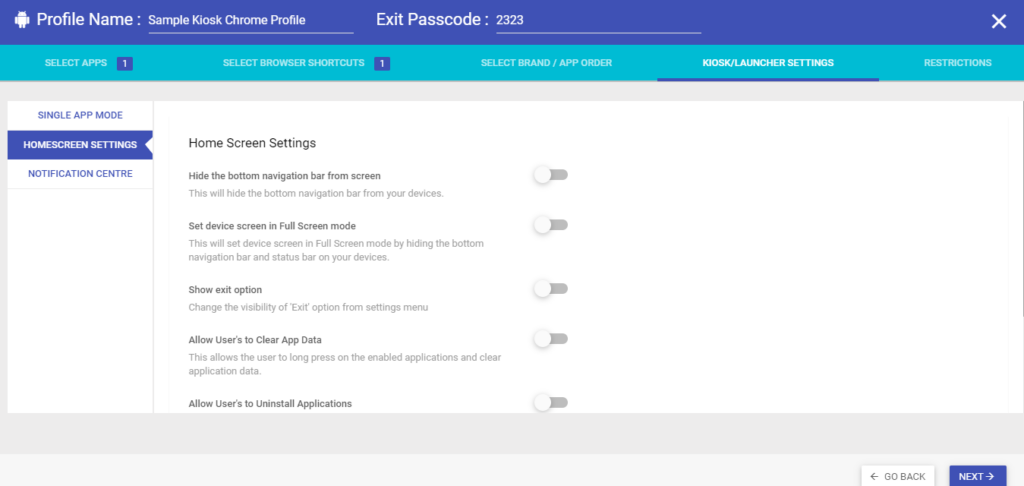
Task: Open the Select Brand / App Order tab
Action: pyautogui.click(x=547, y=63)
